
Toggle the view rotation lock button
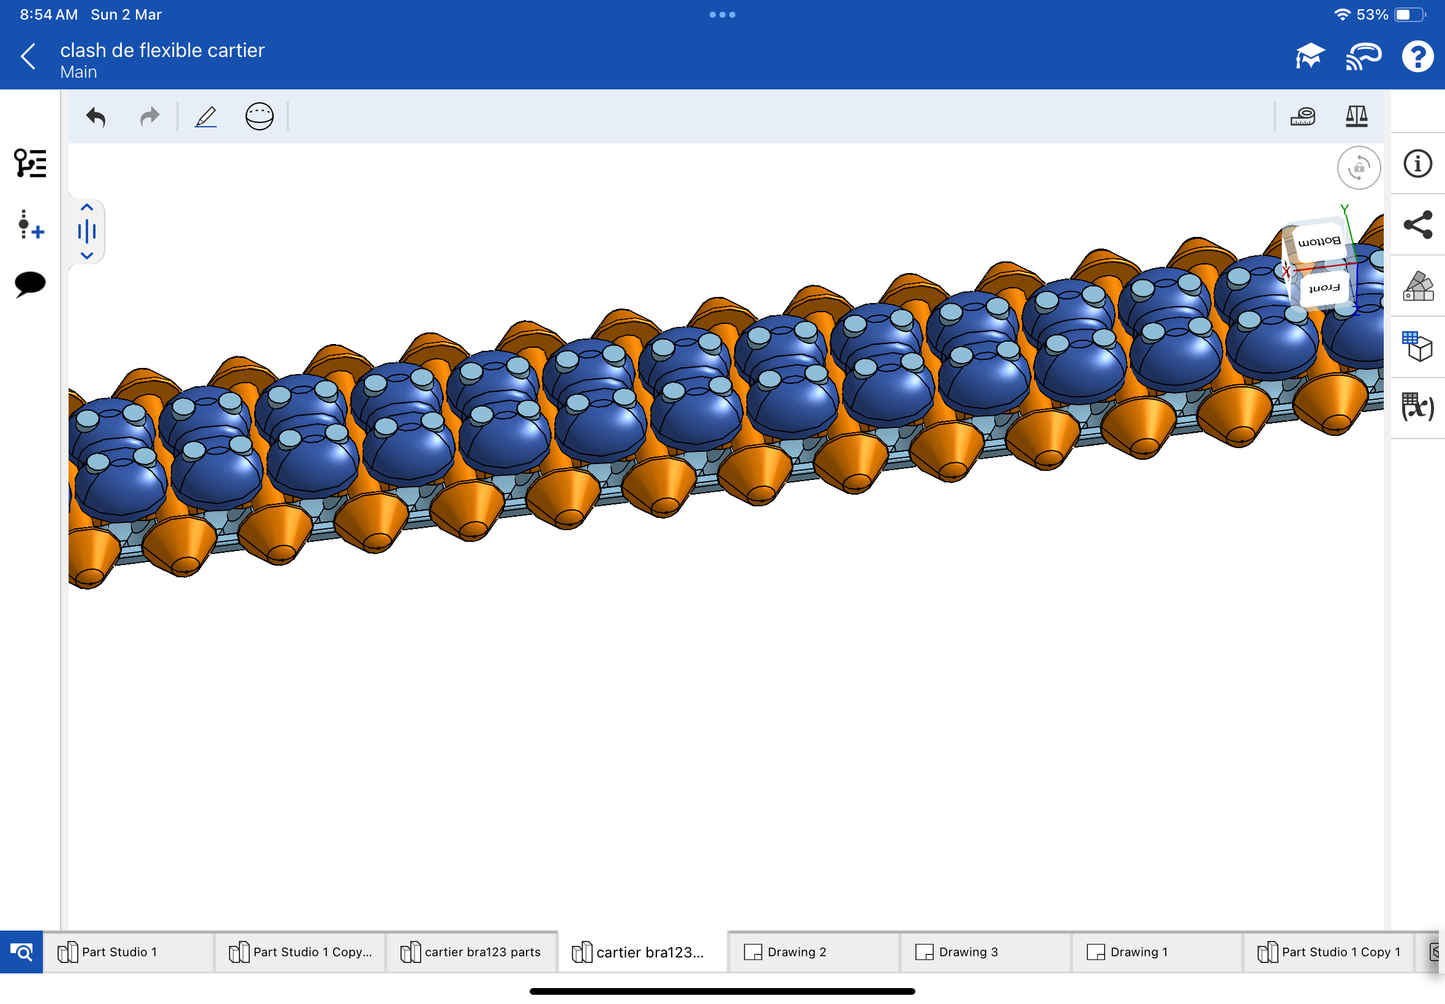[1358, 168]
